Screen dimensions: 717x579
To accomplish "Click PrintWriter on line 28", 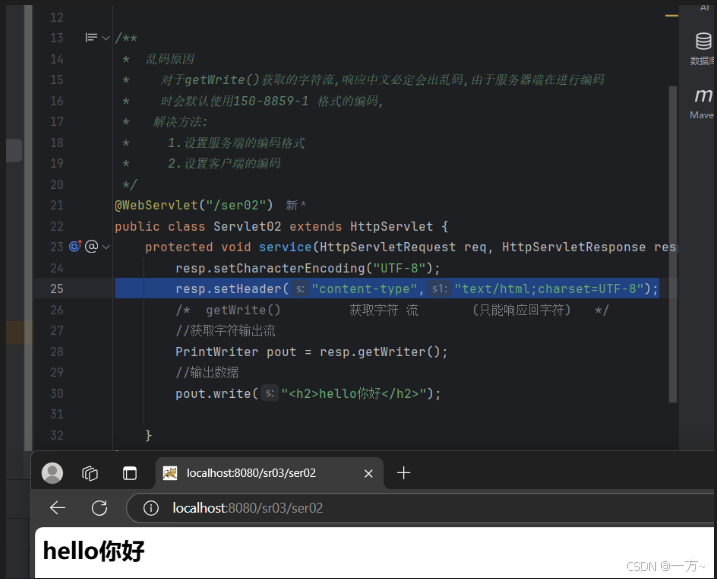I will [217, 352].
